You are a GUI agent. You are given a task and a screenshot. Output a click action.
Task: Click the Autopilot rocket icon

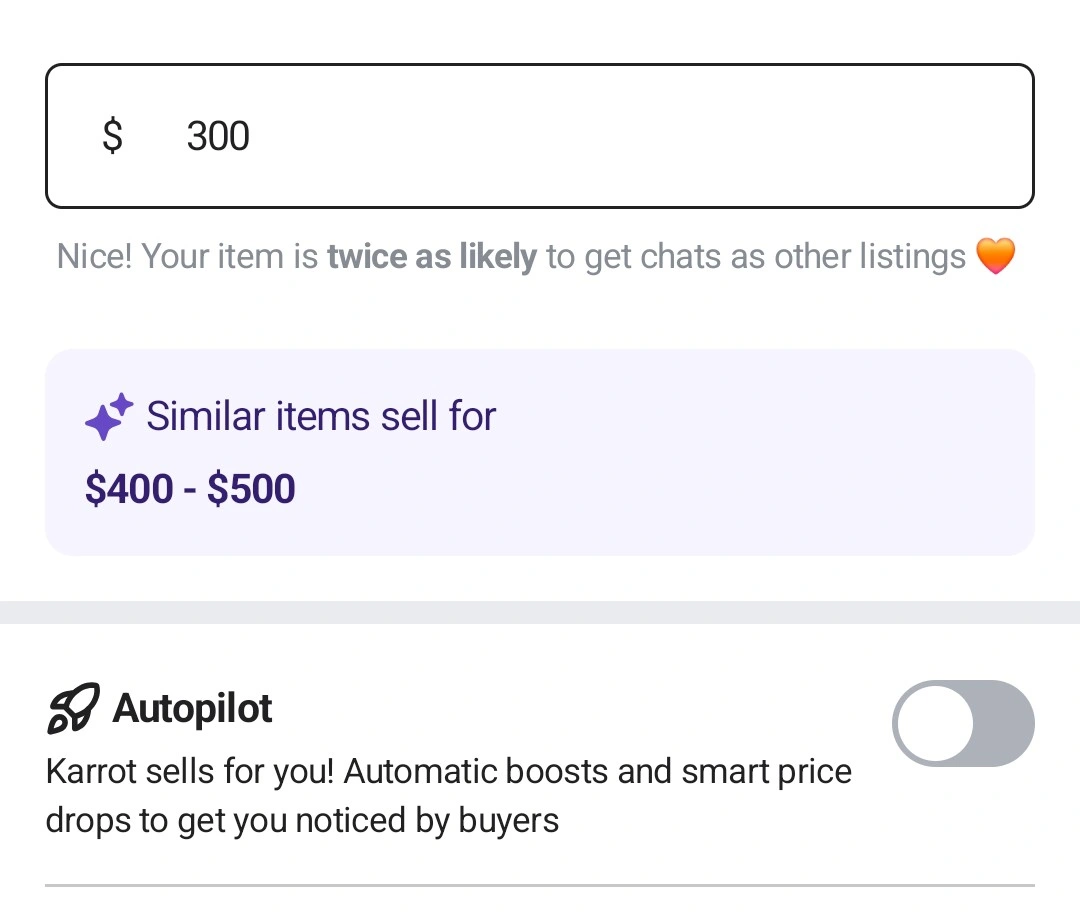(x=74, y=708)
